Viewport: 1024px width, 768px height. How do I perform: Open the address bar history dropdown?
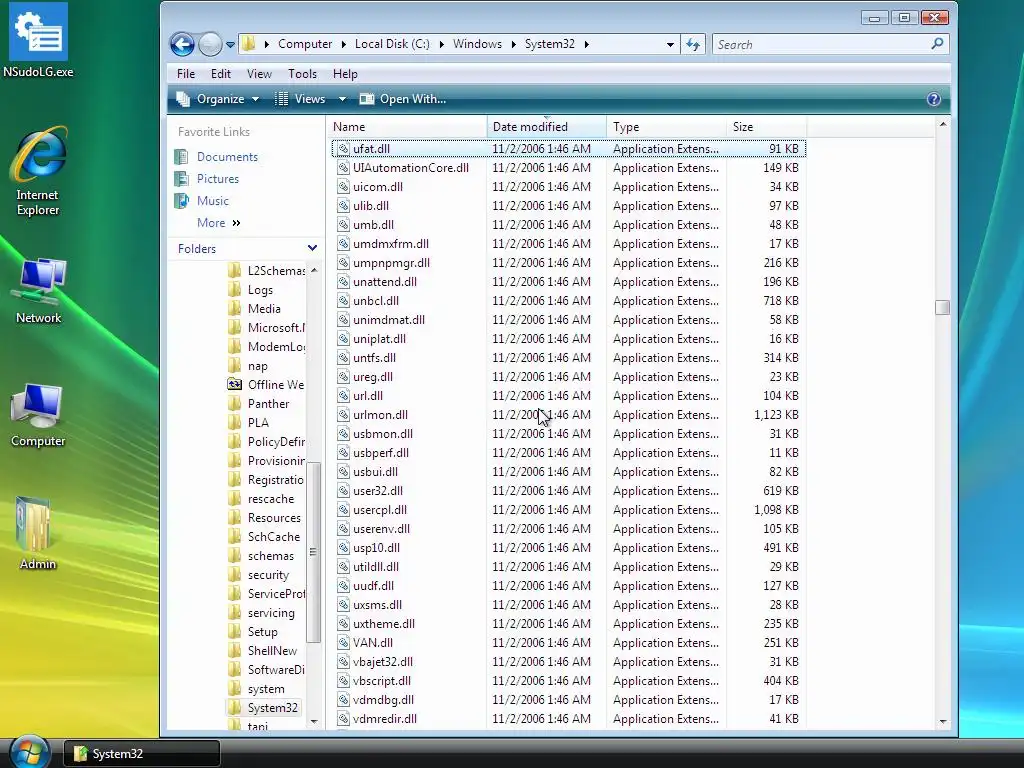pos(670,44)
